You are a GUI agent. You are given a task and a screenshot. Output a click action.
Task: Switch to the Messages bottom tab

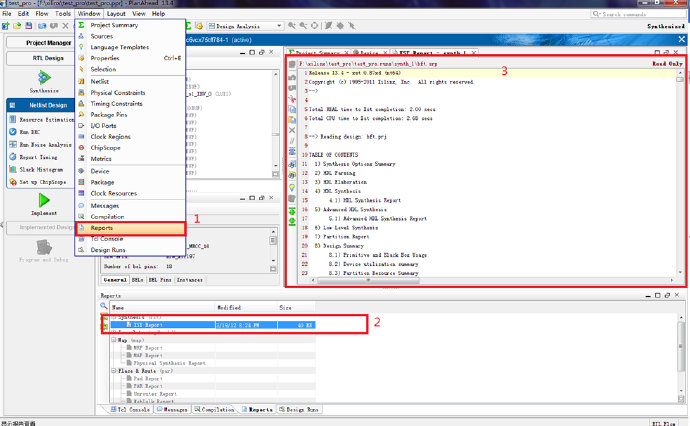172,409
